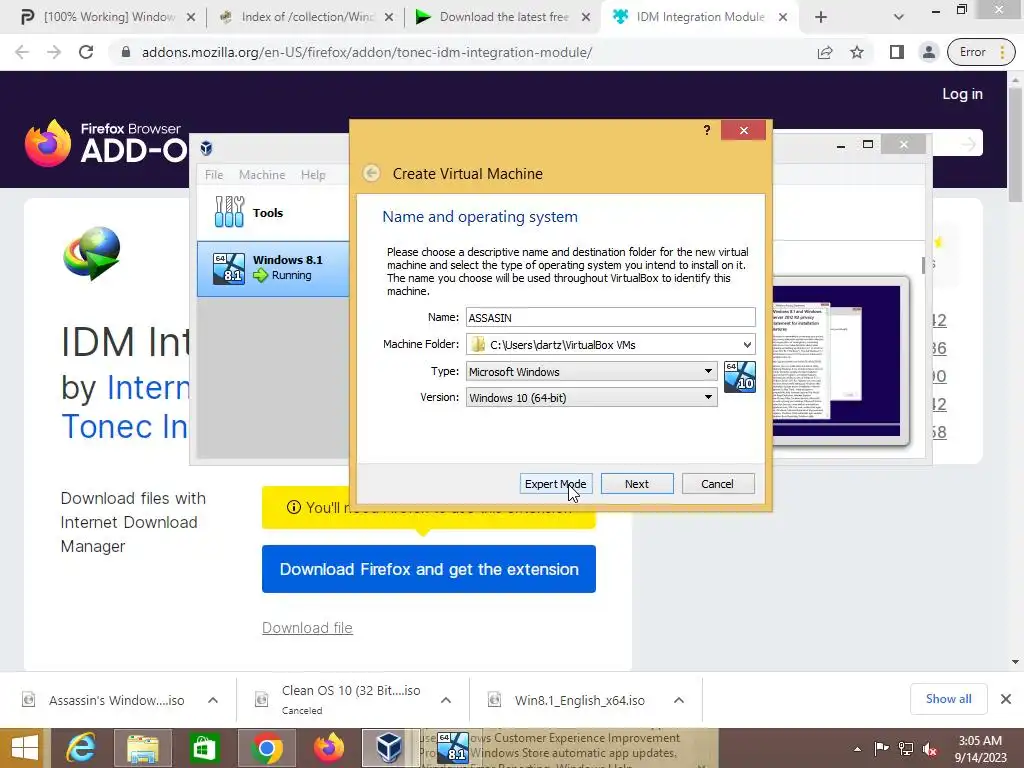Click the address bar URL
The width and height of the screenshot is (1024, 768).
pos(367,52)
